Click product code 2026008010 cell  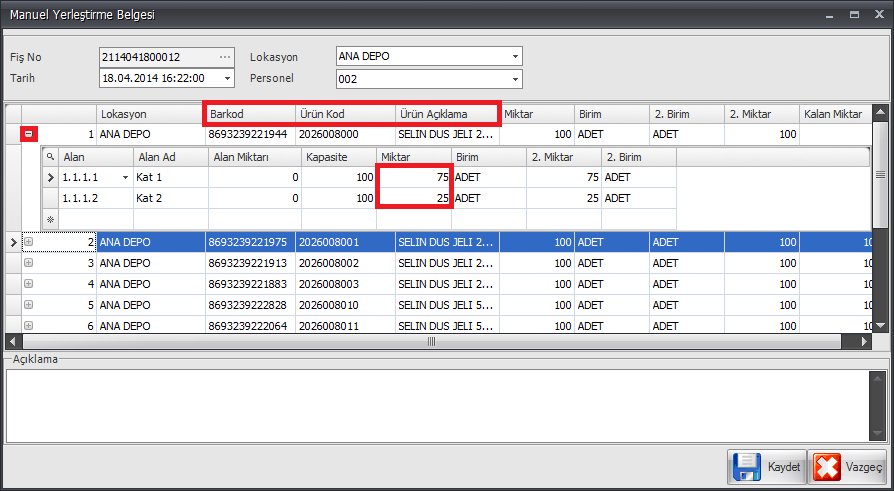click(x=346, y=305)
